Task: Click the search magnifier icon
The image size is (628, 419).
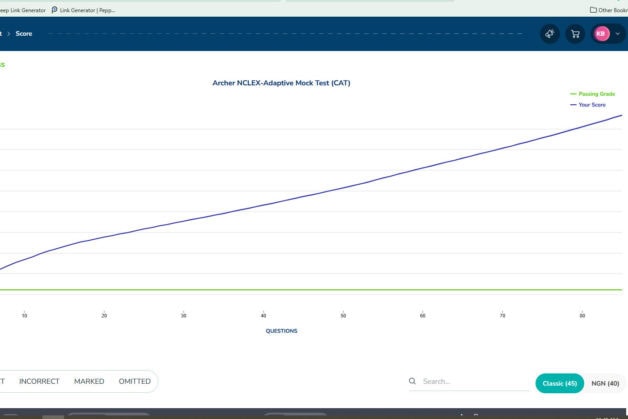Action: pyautogui.click(x=412, y=381)
